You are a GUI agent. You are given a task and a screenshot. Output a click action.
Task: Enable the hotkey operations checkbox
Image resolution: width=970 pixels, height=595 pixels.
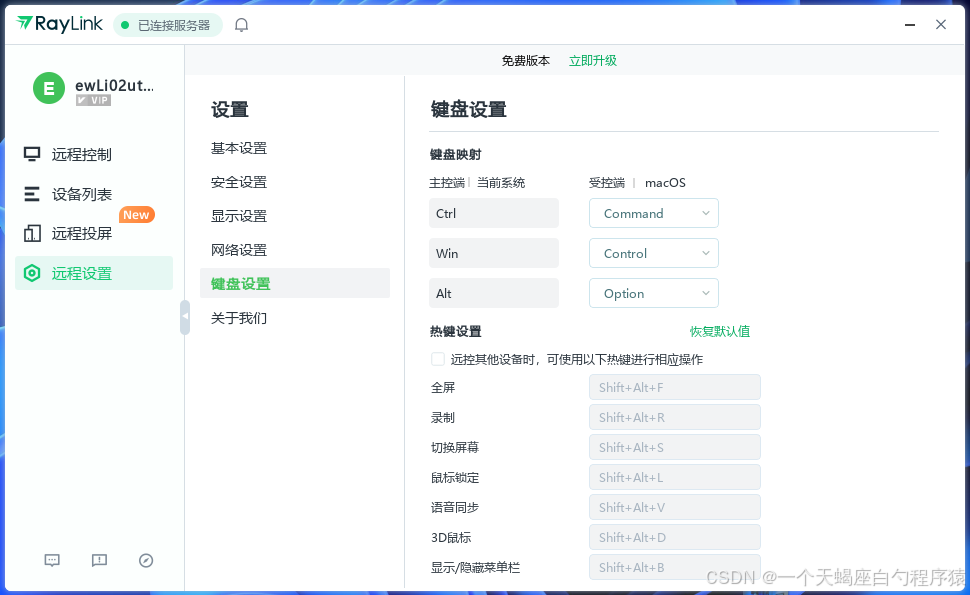(x=437, y=359)
